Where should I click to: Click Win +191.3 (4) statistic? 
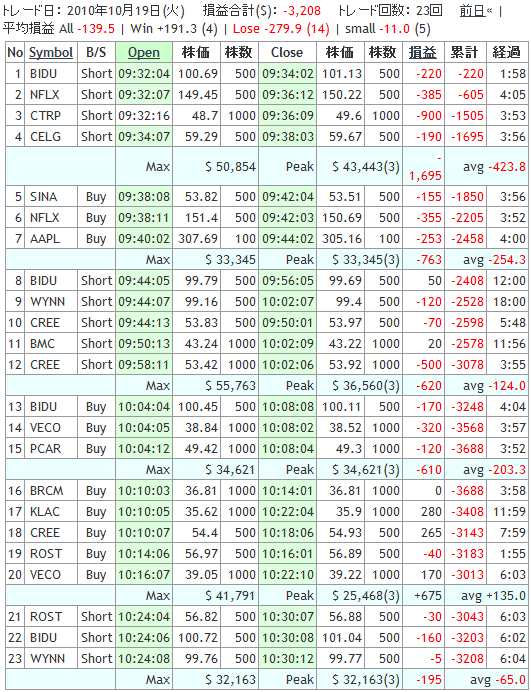[174, 29]
